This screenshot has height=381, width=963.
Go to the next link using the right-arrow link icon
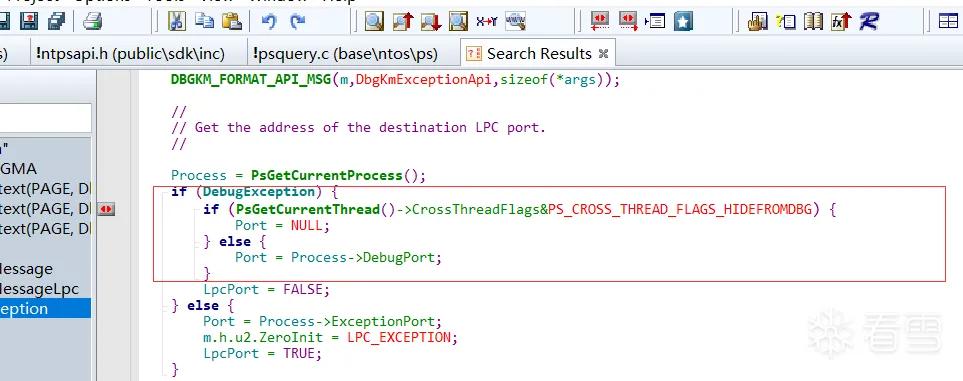pyautogui.click(x=628, y=22)
